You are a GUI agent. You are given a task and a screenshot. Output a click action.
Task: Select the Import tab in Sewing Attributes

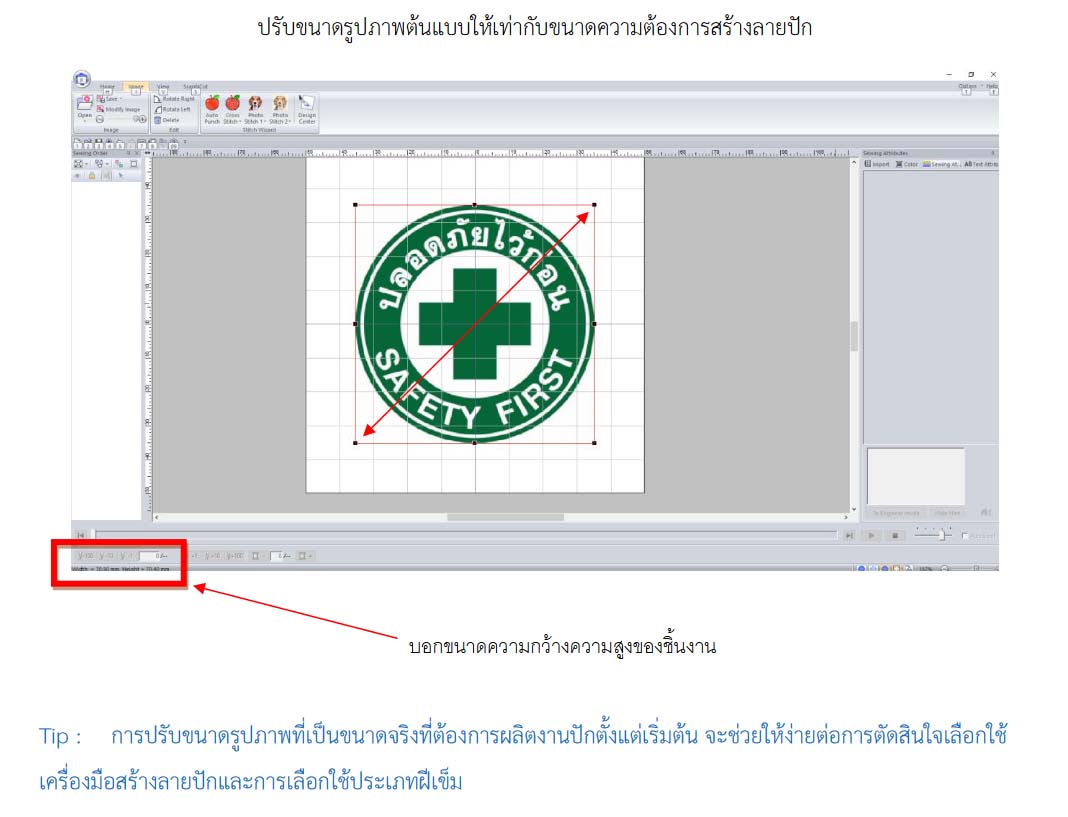click(x=877, y=164)
